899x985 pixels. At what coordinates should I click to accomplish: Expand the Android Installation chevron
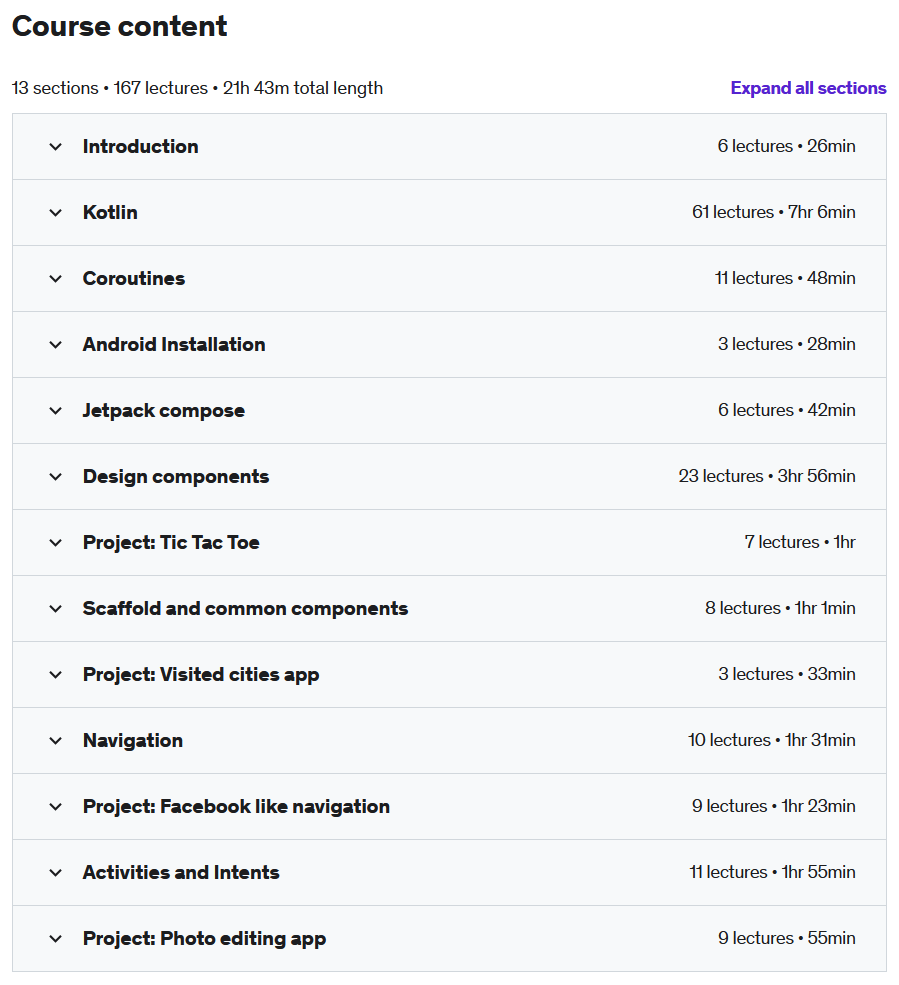pos(56,345)
